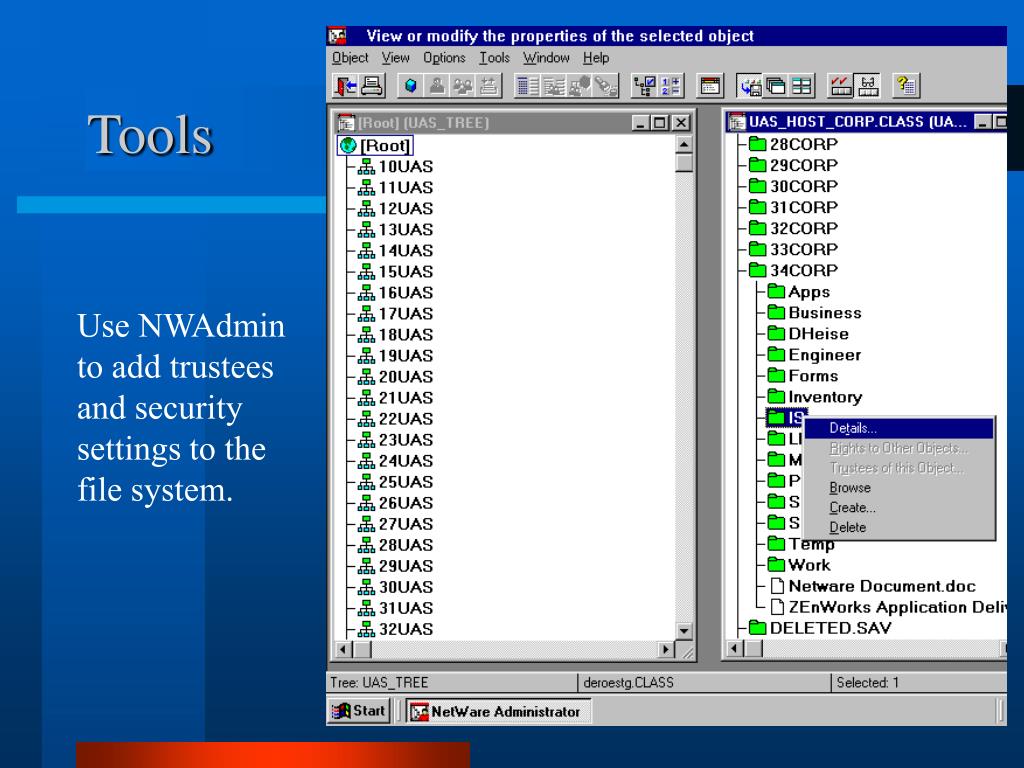This screenshot has height=768, width=1024.
Task: Click NetWare Administrator taskbar button
Action: click(498, 711)
